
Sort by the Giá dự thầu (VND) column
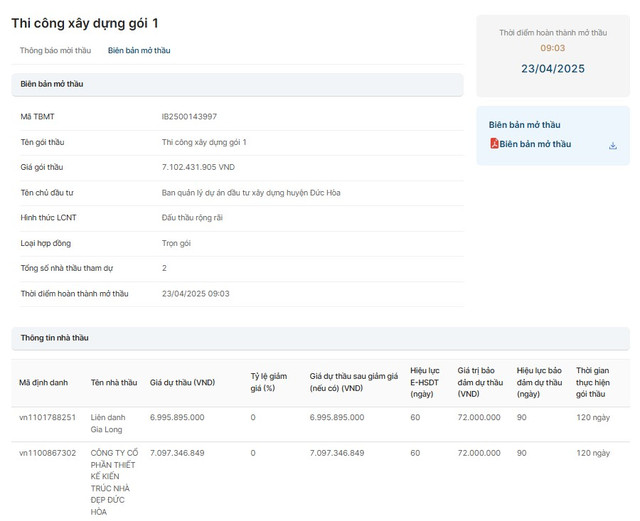coord(182,382)
